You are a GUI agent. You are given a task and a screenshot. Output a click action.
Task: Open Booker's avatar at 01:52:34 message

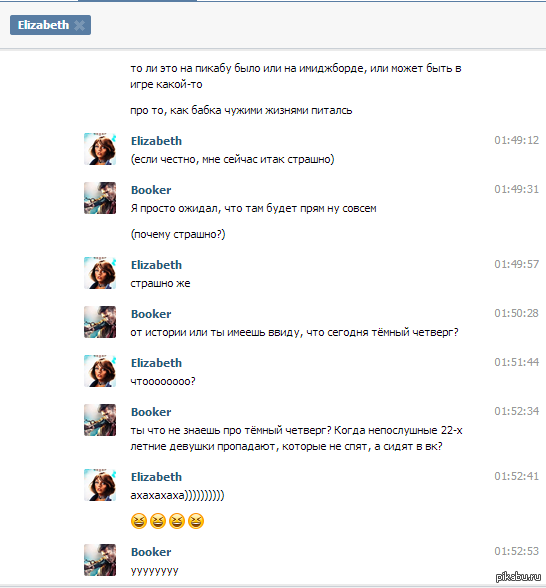(100, 420)
